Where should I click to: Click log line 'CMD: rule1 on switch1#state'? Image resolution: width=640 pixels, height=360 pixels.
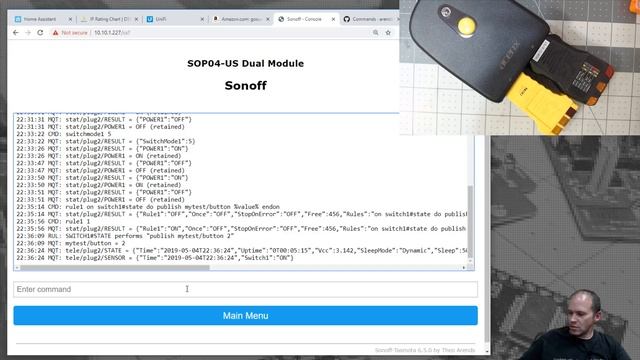[148, 207]
